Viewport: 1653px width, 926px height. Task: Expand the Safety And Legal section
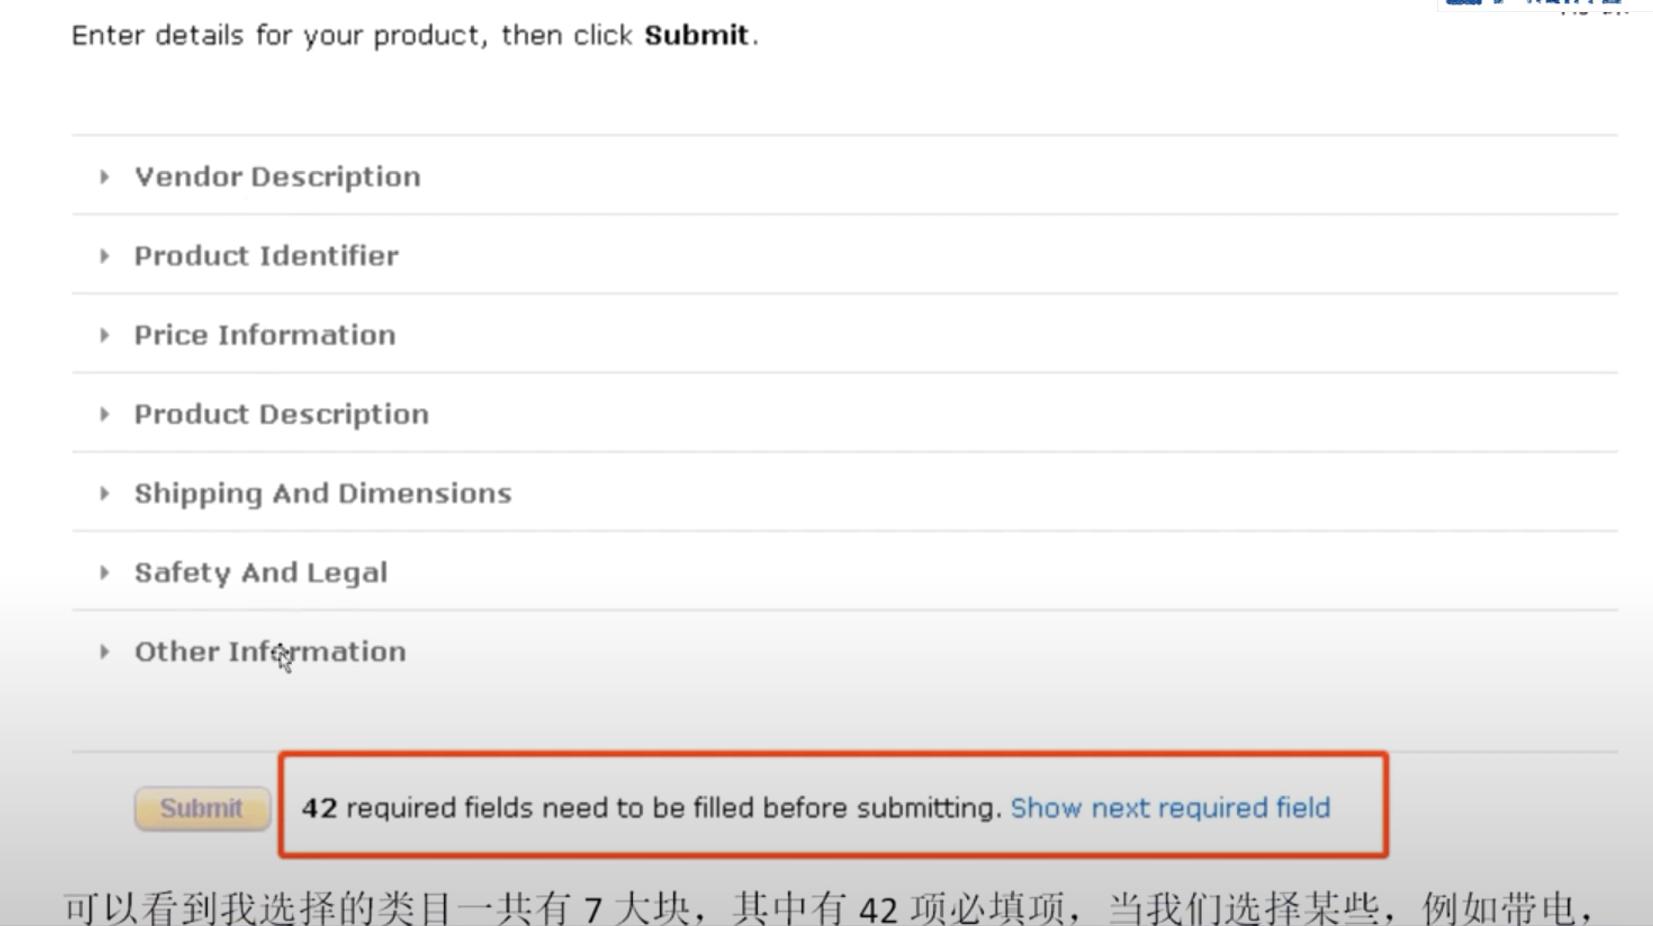[x=261, y=572]
